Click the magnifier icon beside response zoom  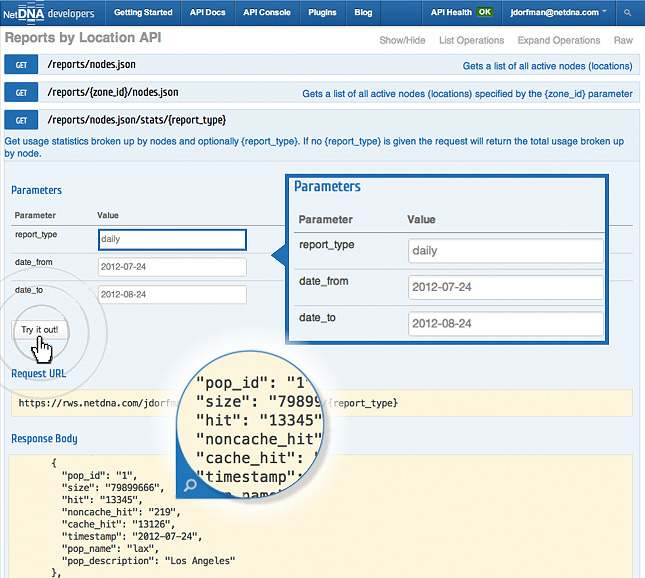click(x=190, y=485)
